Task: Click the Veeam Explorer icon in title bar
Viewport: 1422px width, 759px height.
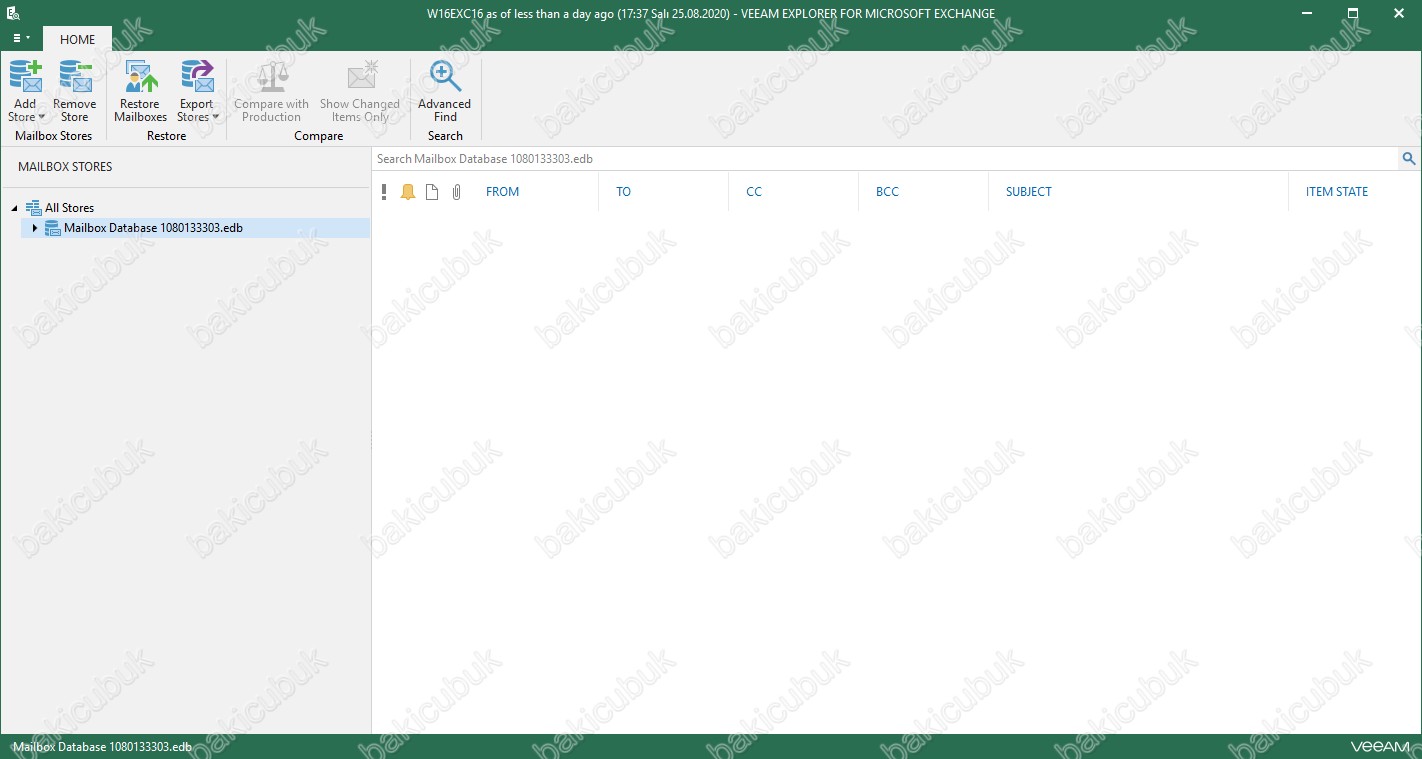Action: coord(14,13)
